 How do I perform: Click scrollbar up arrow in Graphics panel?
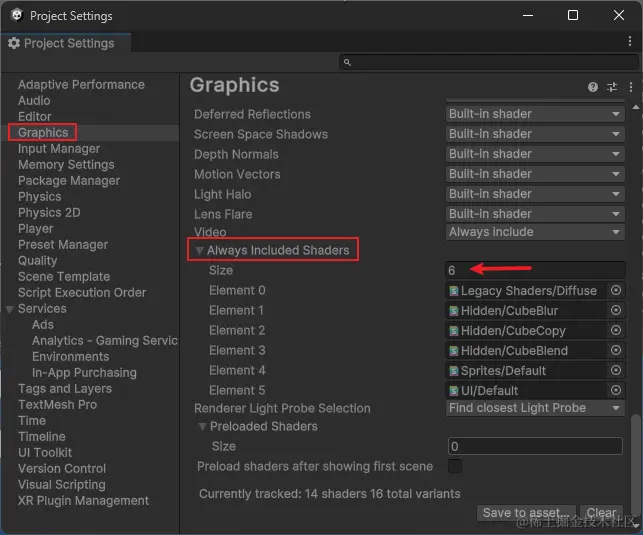pyautogui.click(x=636, y=107)
